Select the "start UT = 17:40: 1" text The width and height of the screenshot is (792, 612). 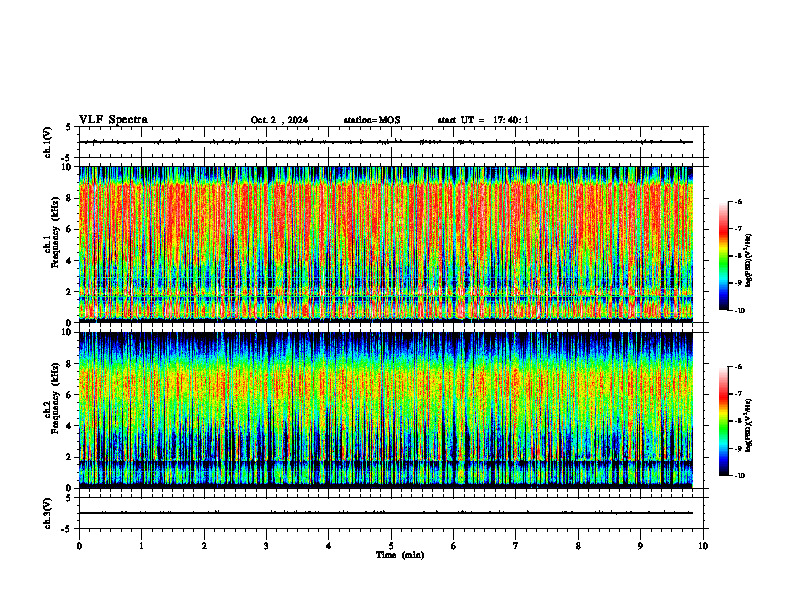pyautogui.click(x=483, y=120)
